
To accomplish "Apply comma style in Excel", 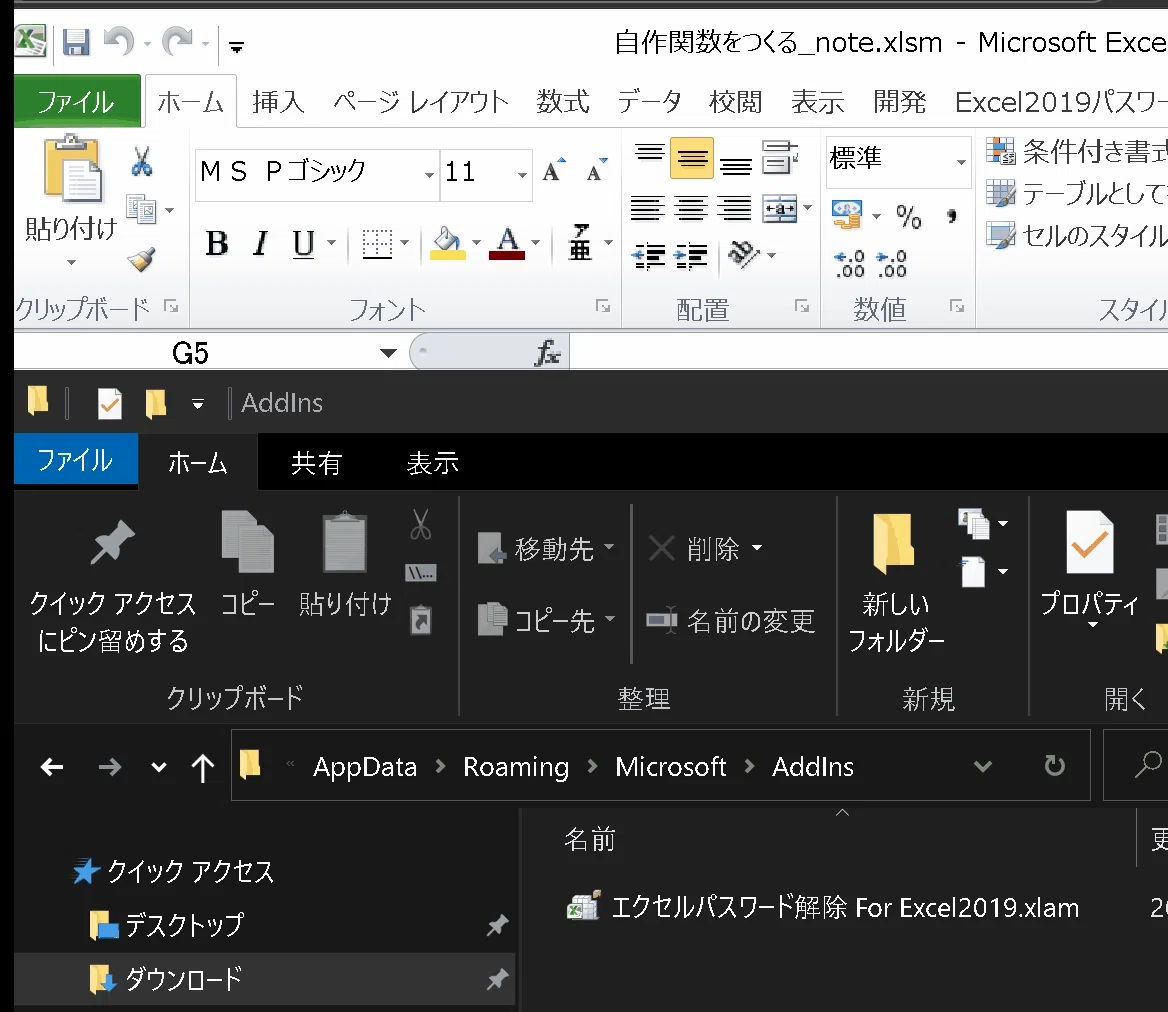I will point(951,217).
